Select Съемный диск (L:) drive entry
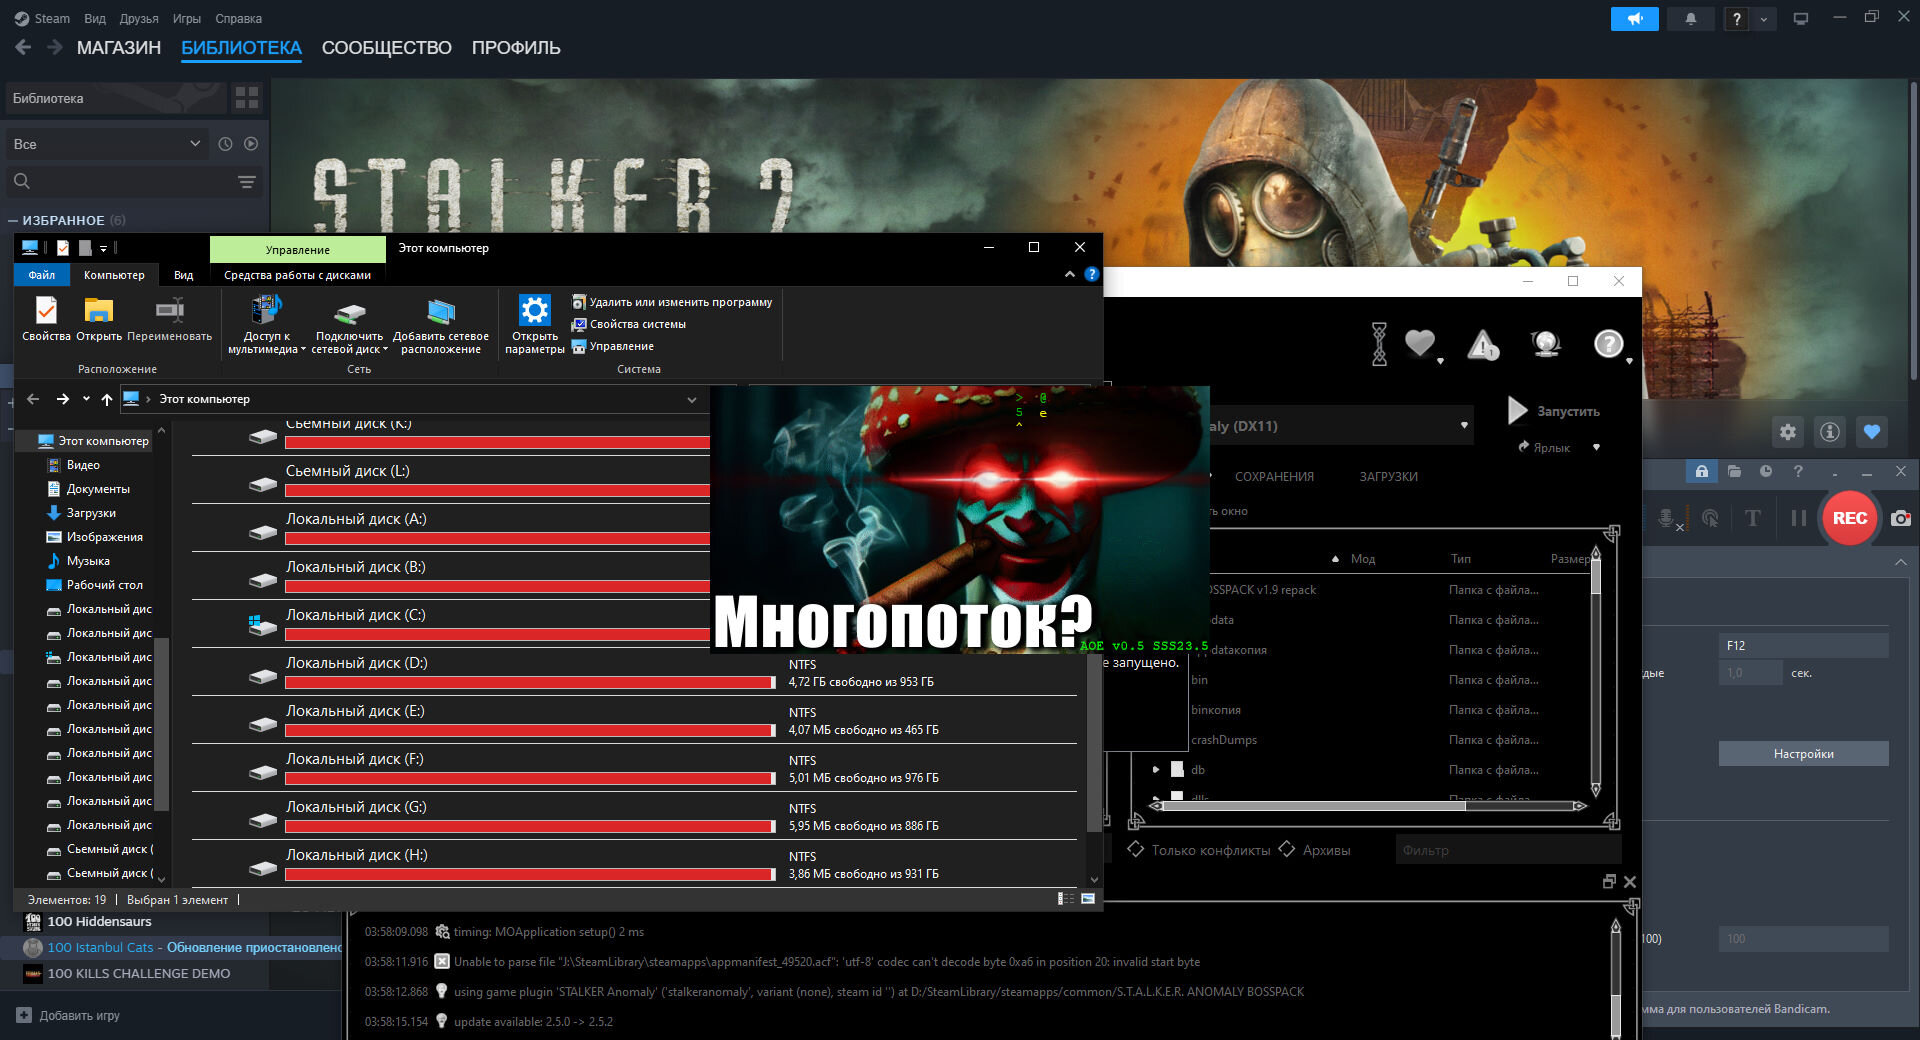 450,479
